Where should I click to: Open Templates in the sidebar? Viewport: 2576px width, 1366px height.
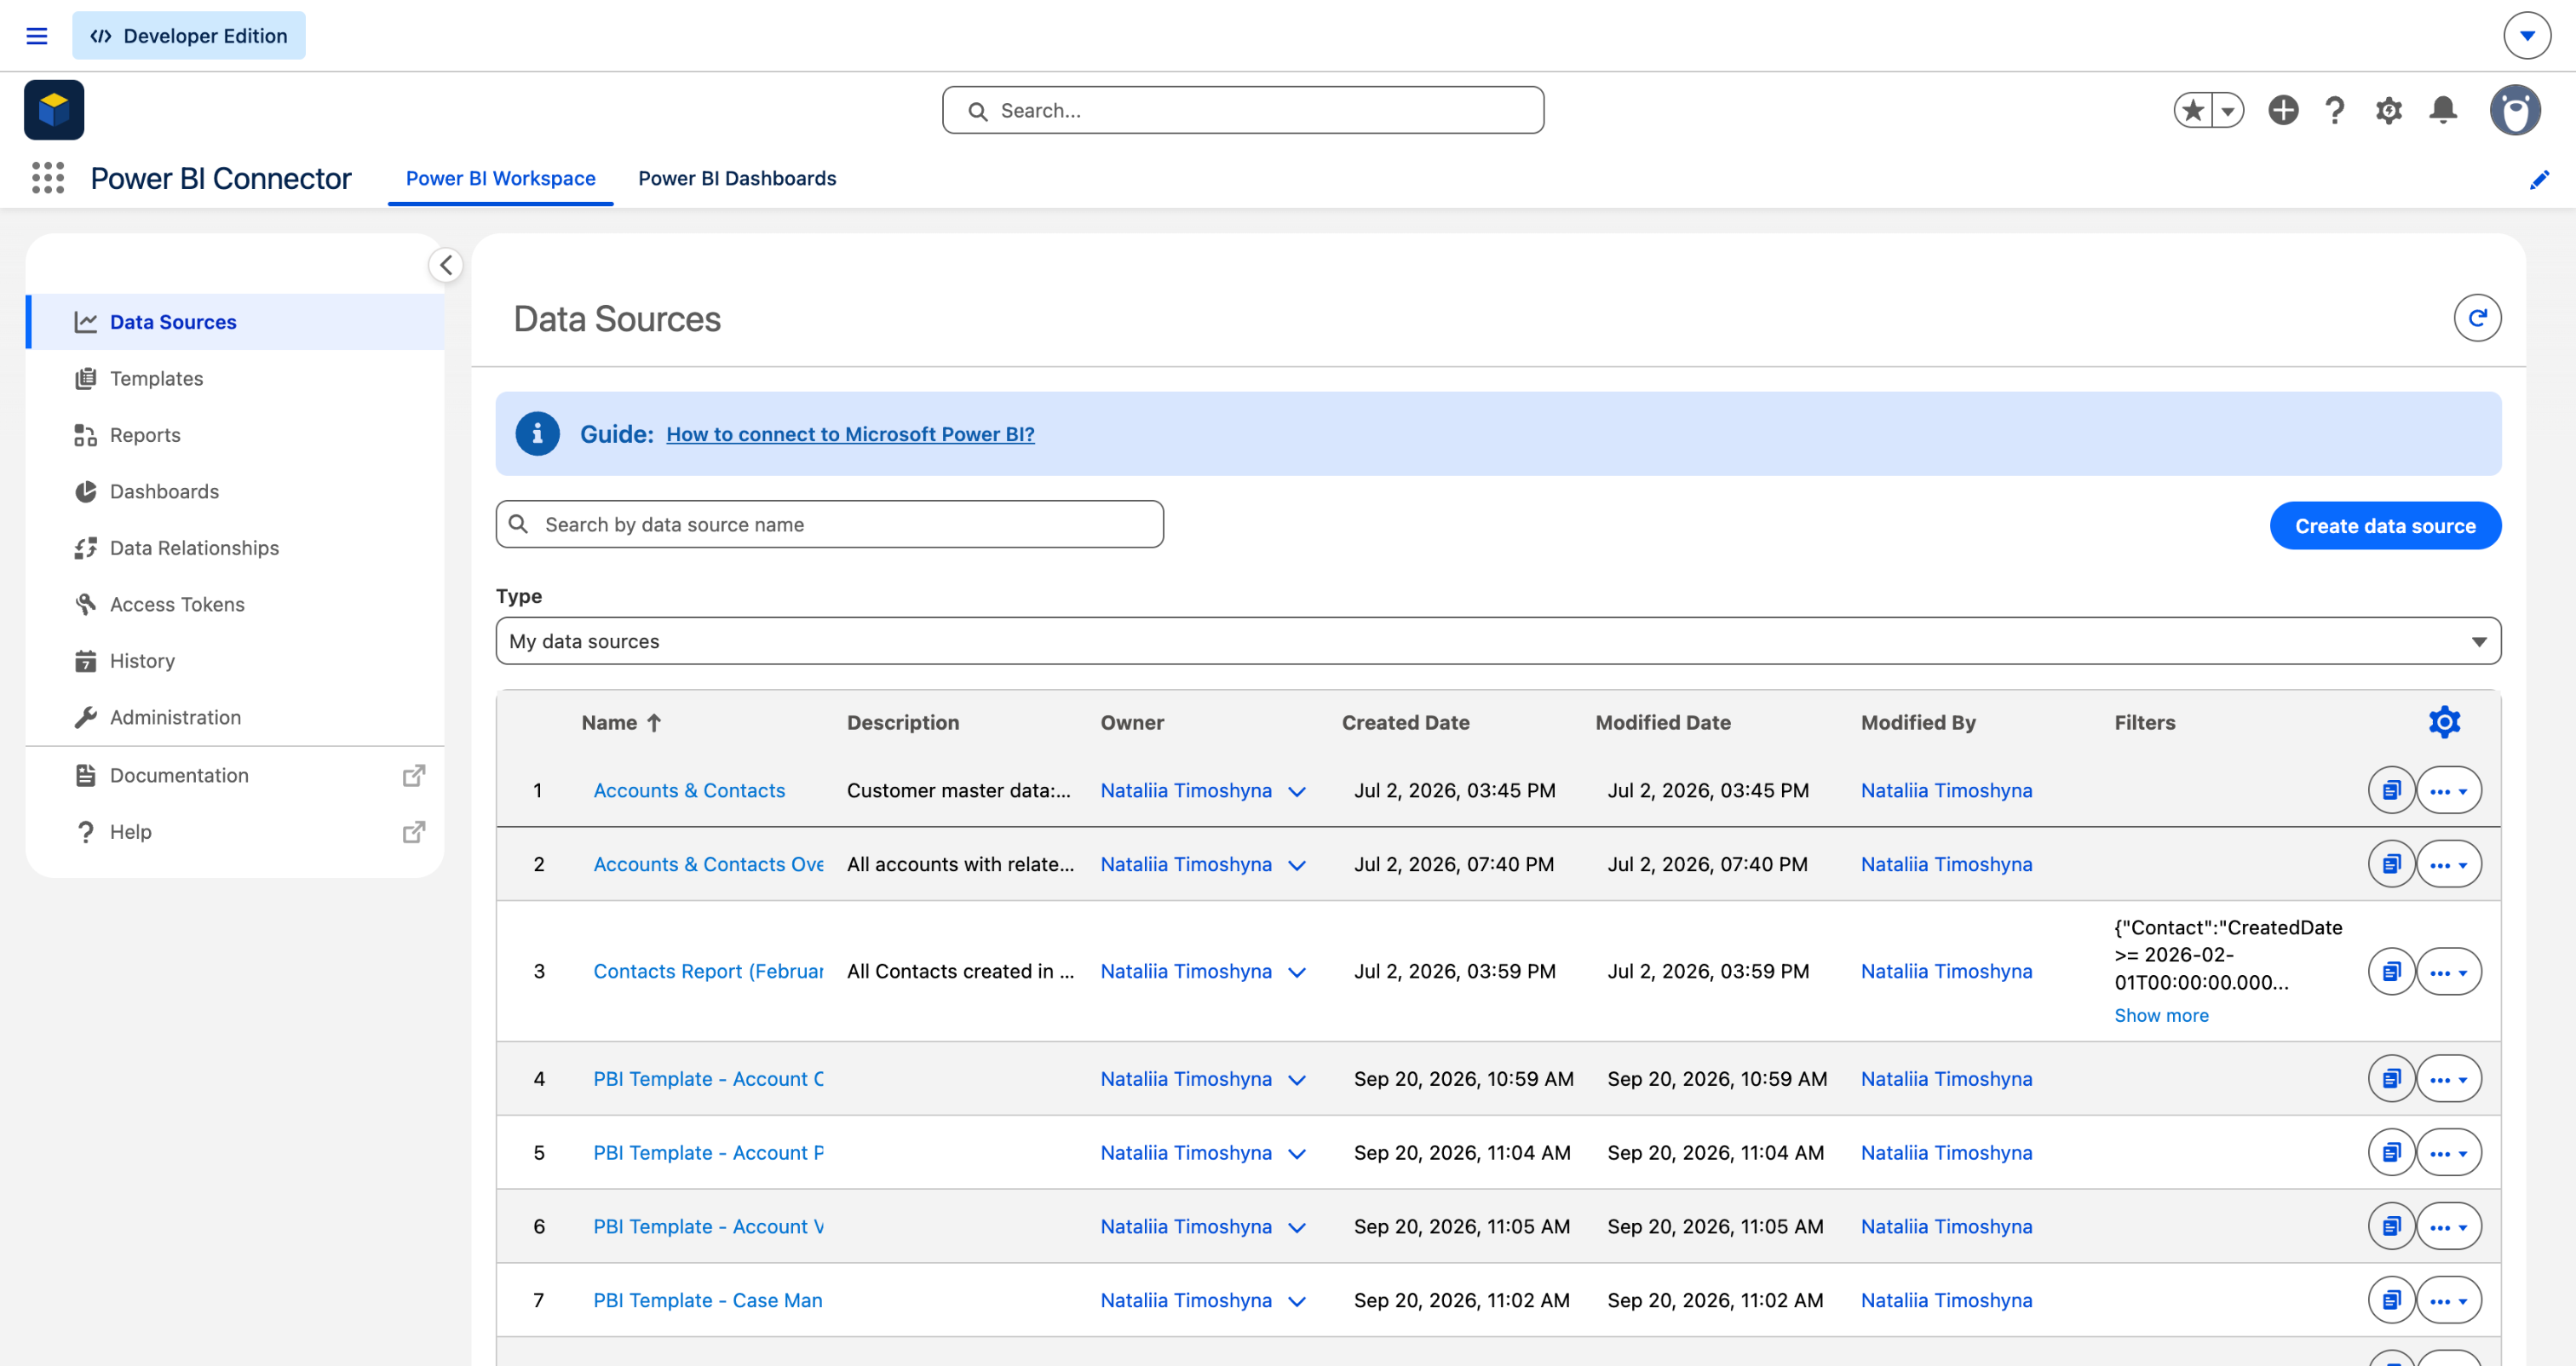point(236,378)
